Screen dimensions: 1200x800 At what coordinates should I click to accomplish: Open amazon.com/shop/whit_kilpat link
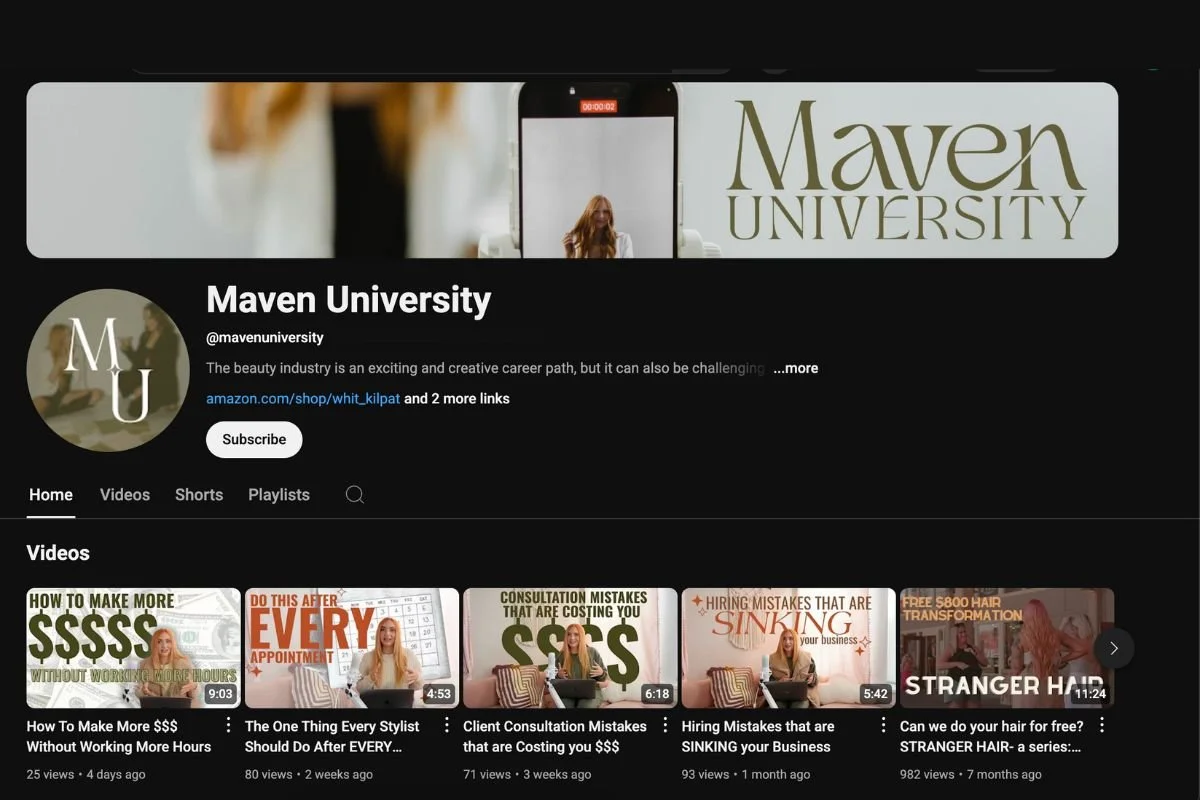pyautogui.click(x=303, y=398)
